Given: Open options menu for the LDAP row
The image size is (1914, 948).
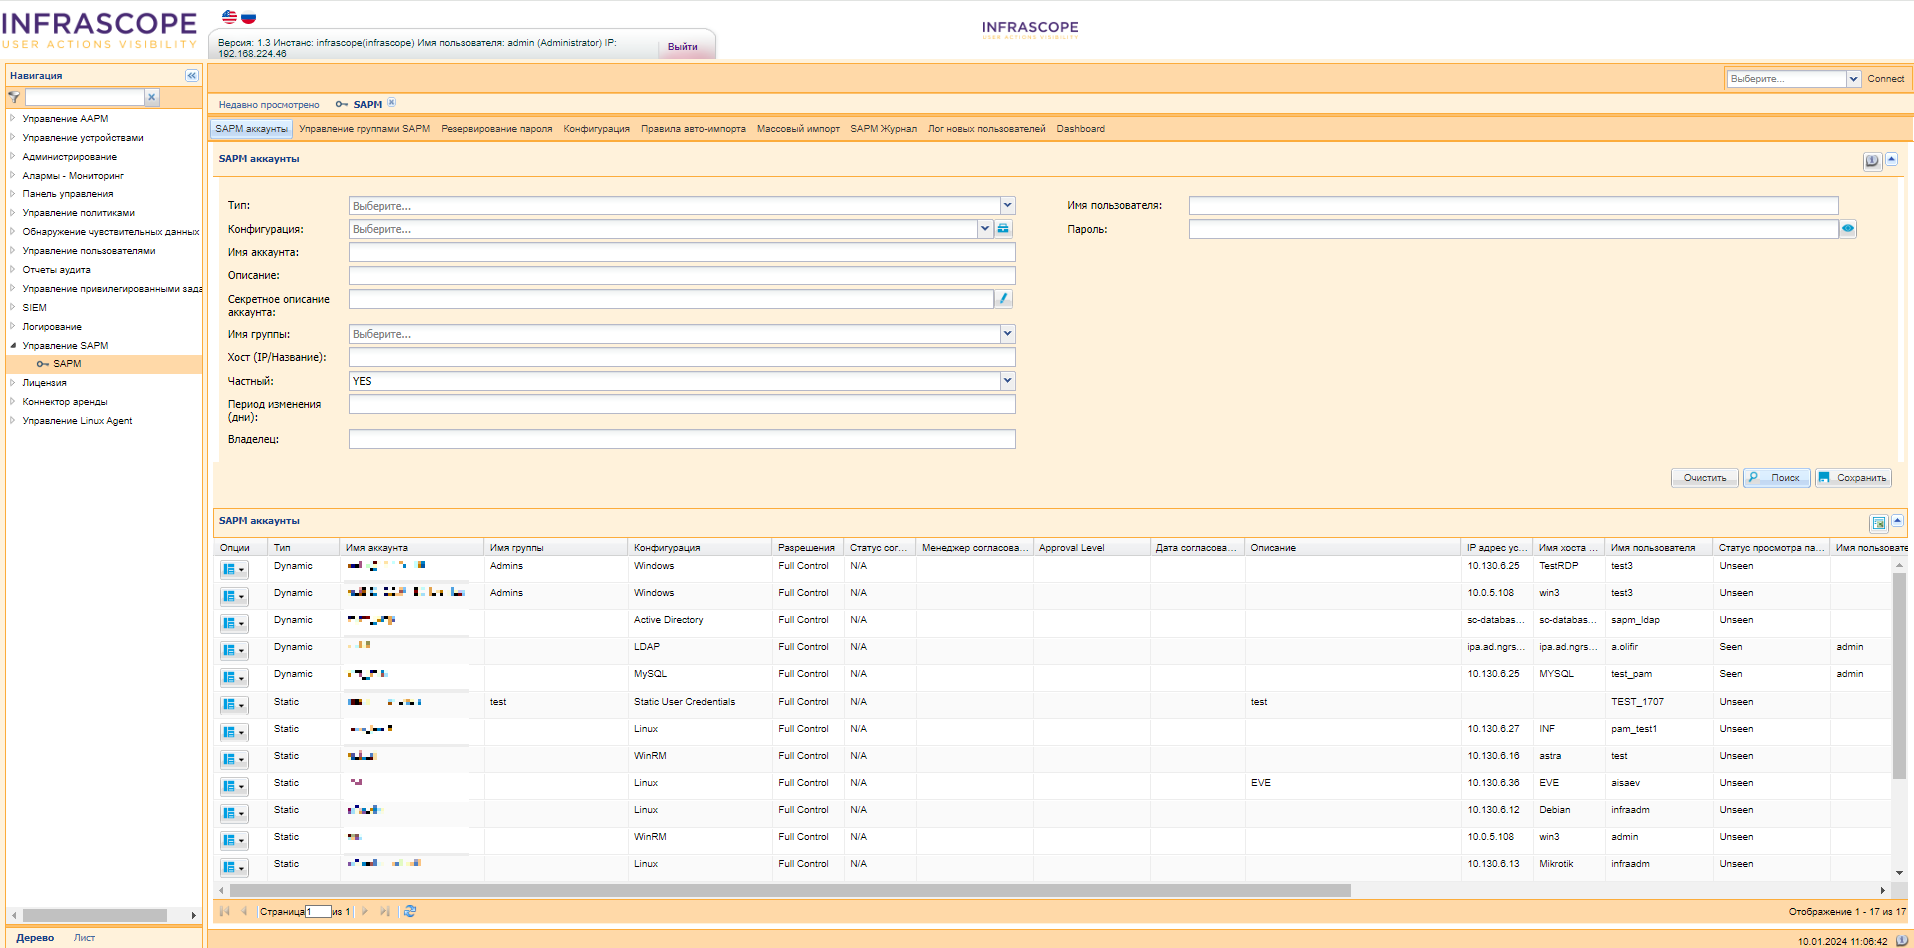Looking at the screenshot, I should (x=233, y=650).
